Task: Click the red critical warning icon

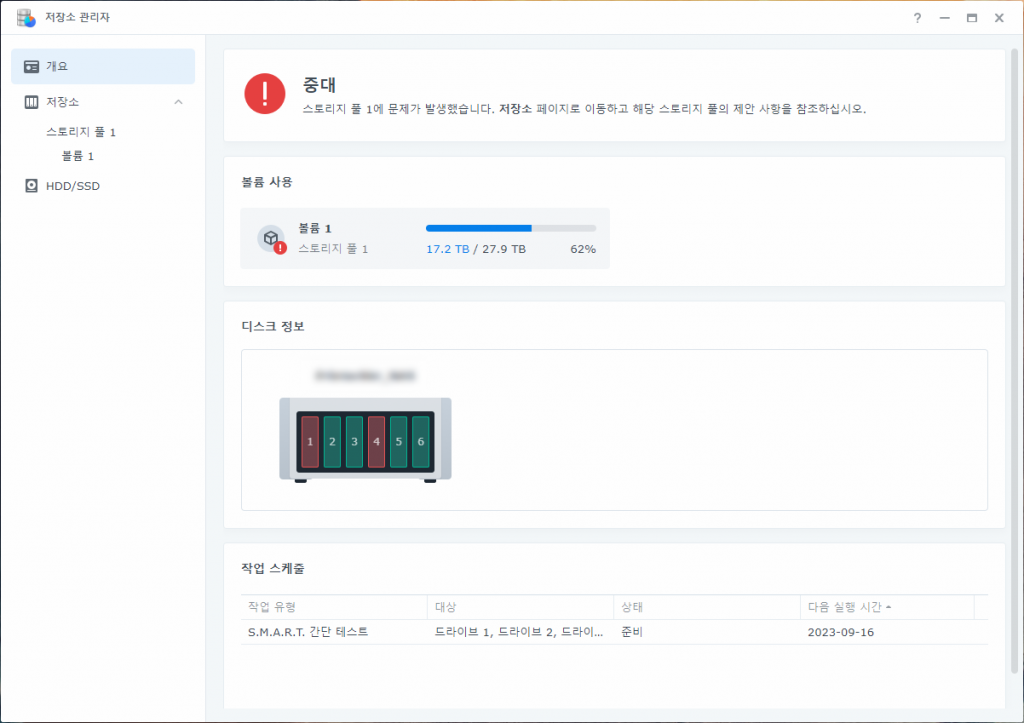Action: [264, 93]
